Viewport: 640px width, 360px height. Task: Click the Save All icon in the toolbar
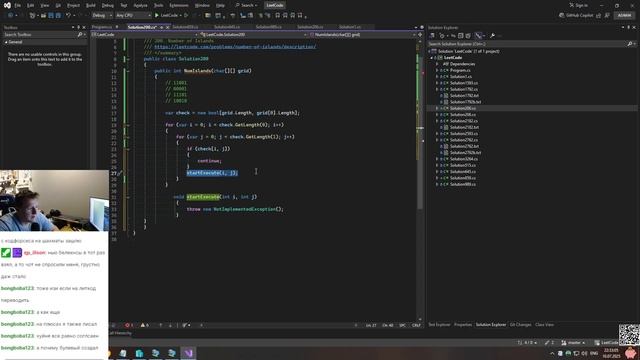pos(58,16)
